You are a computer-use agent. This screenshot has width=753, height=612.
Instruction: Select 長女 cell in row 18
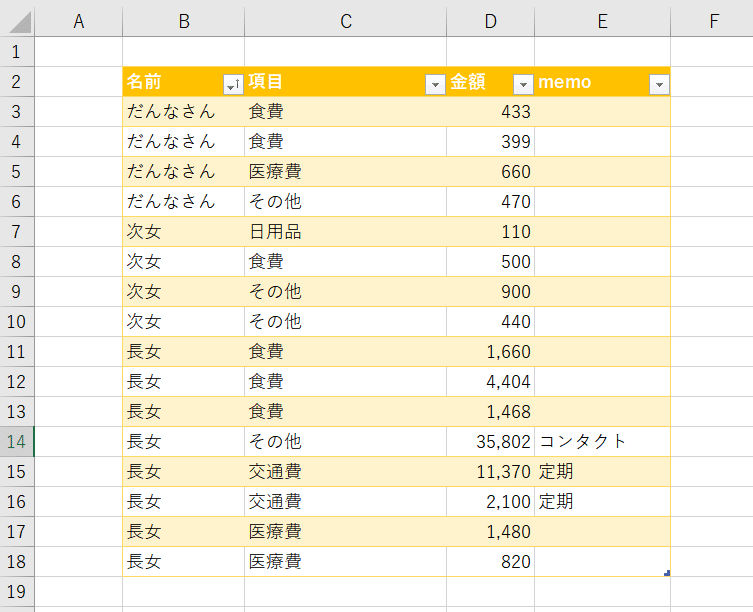(183, 562)
